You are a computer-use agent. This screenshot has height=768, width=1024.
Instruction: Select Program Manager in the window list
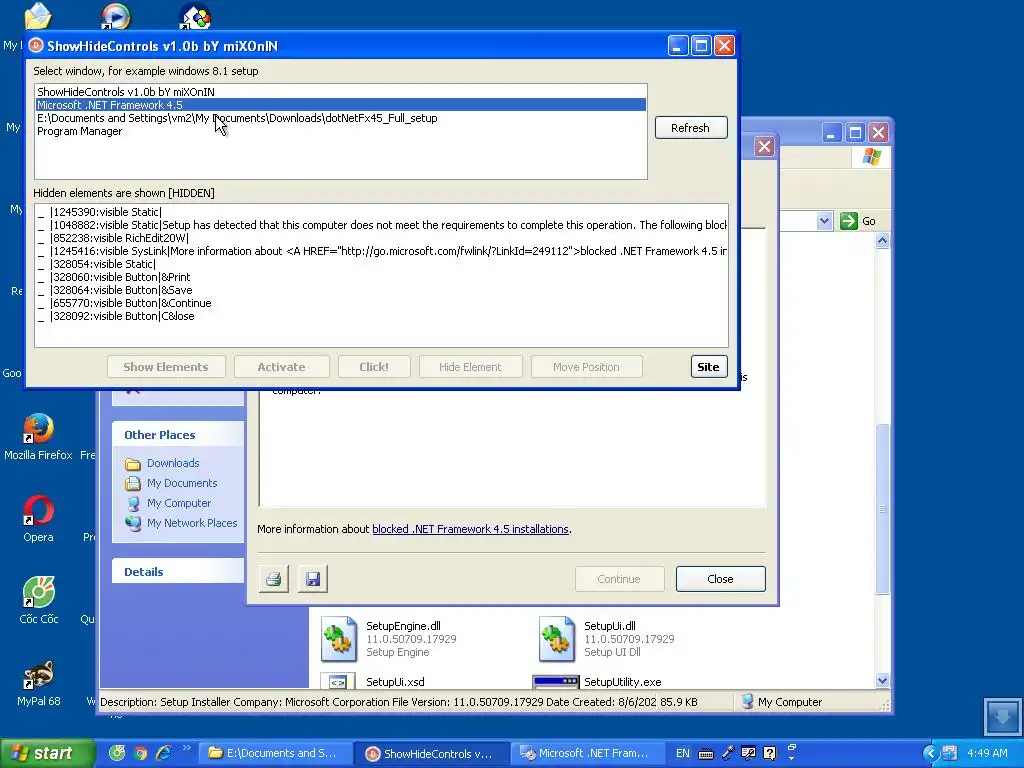[340, 131]
